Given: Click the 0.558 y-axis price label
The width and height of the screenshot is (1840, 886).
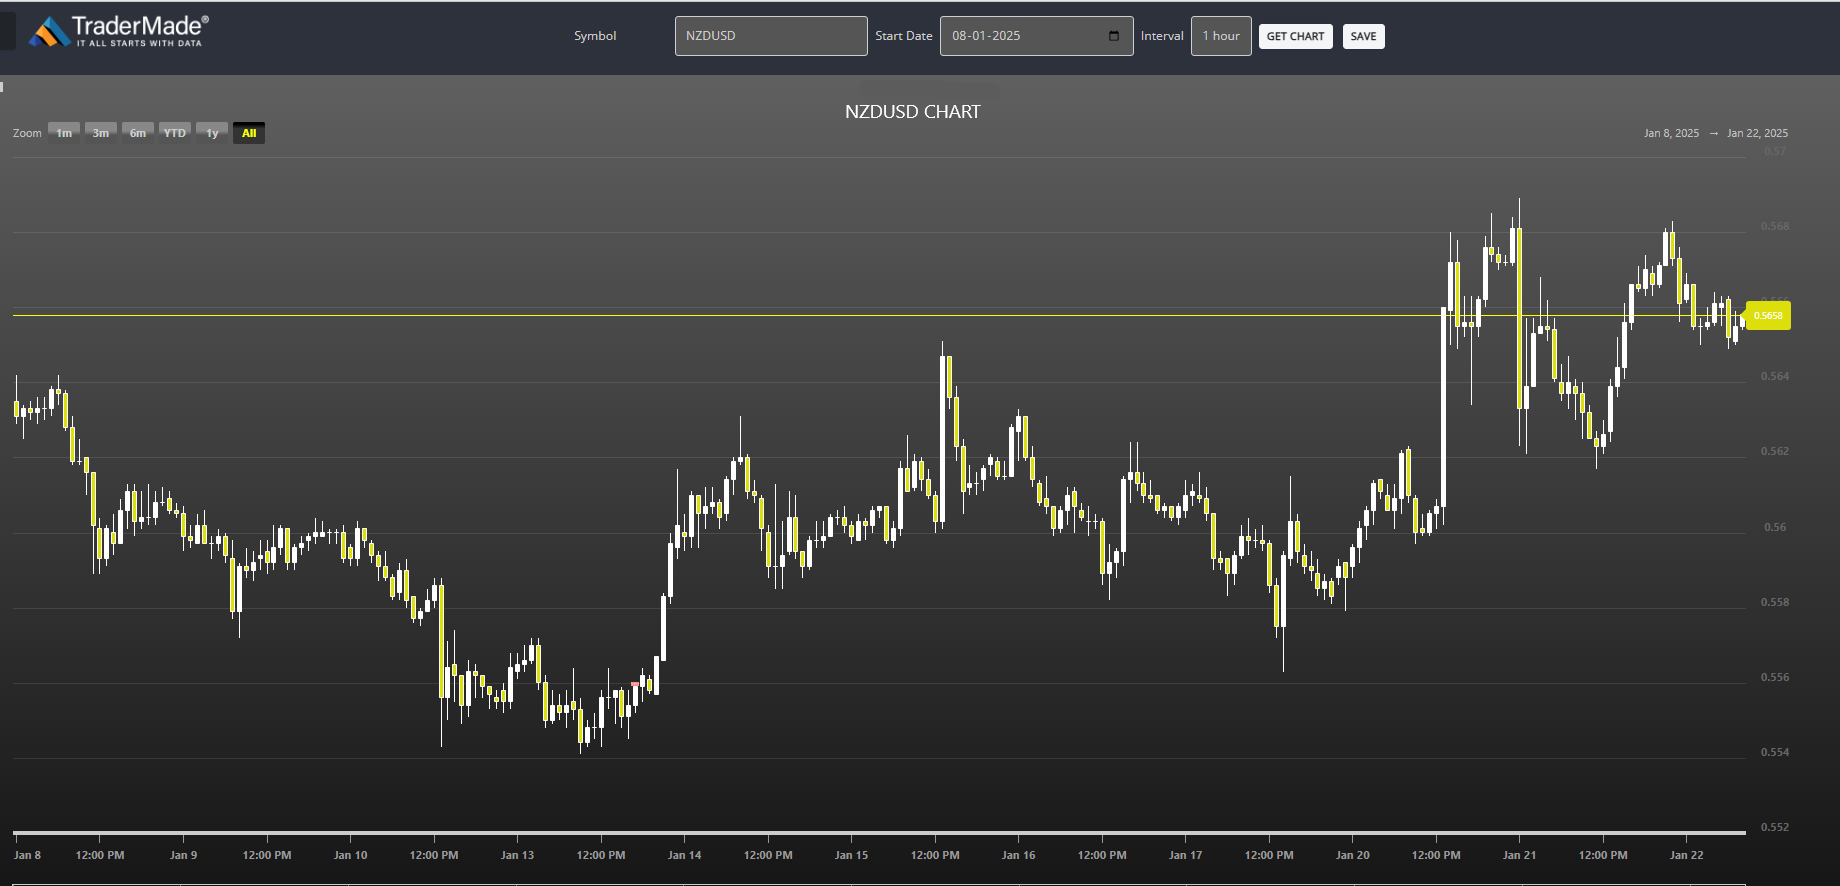Looking at the screenshot, I should pos(1775,602).
